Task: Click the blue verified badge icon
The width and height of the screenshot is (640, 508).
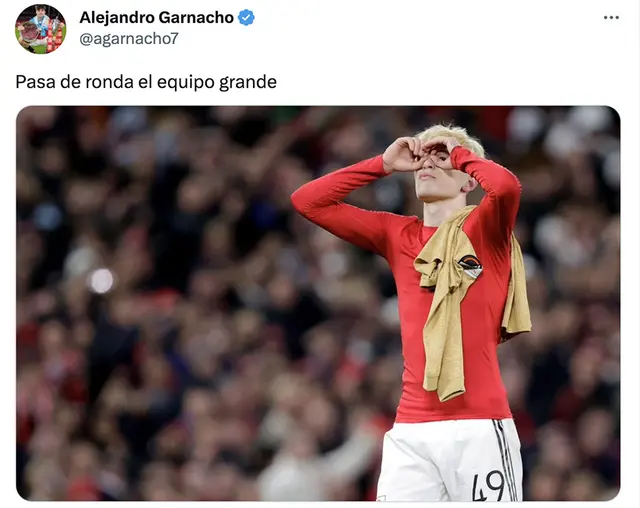Action: [246, 18]
